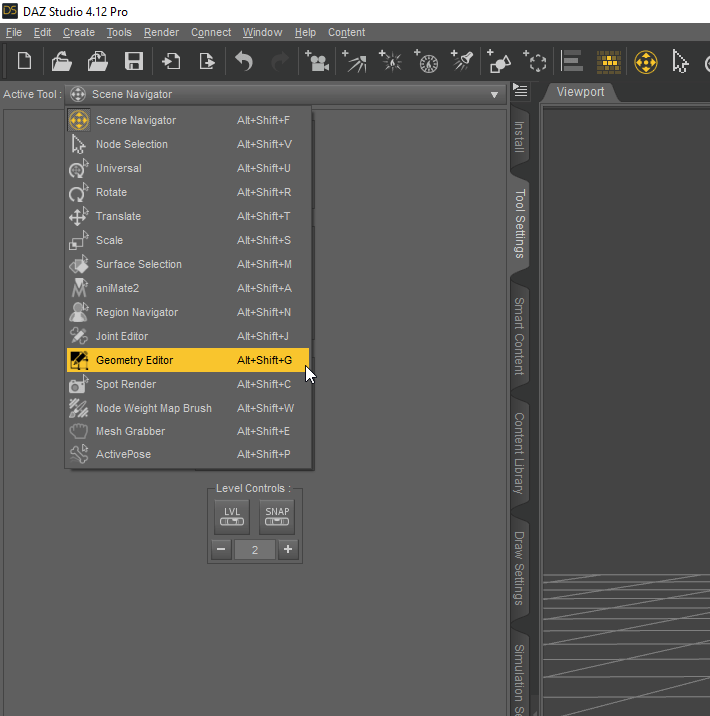This screenshot has width=710, height=716.
Task: Open pane options menu icon beside Viewport
Action: [x=520, y=91]
